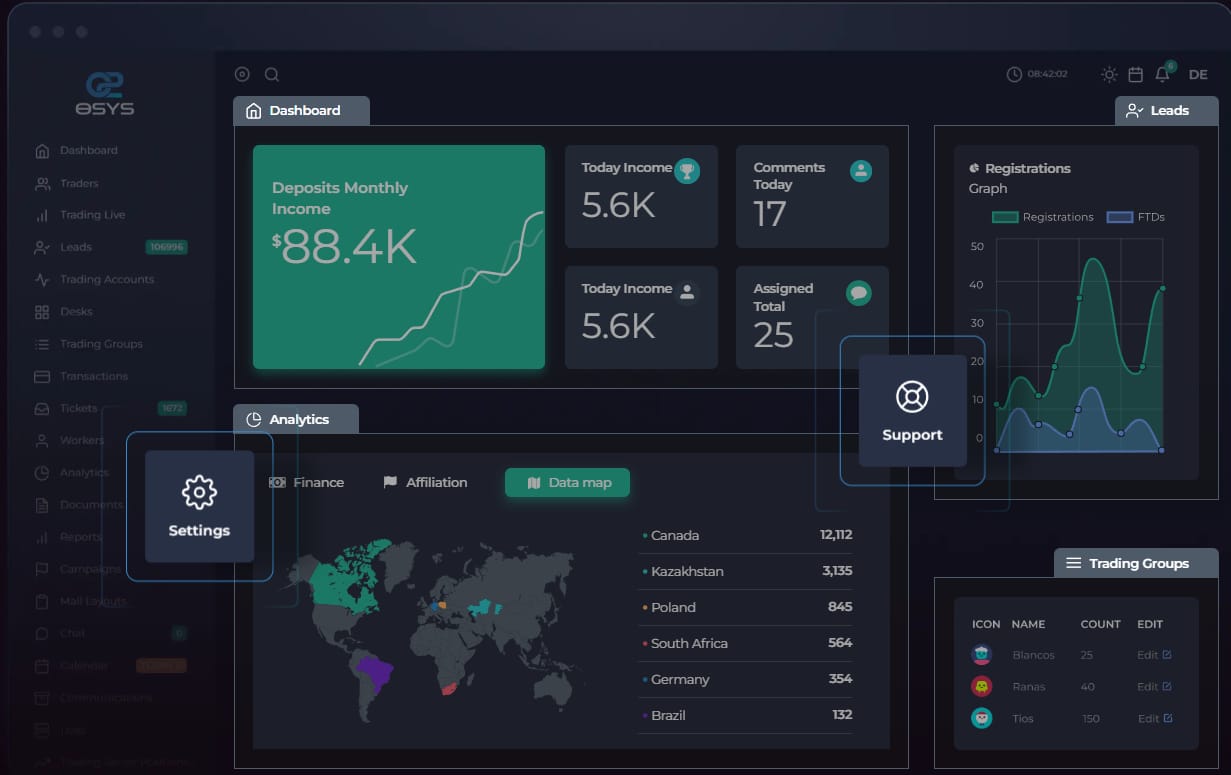The height and width of the screenshot is (775, 1231).
Task: Open the DE language selector
Action: 1197,74
